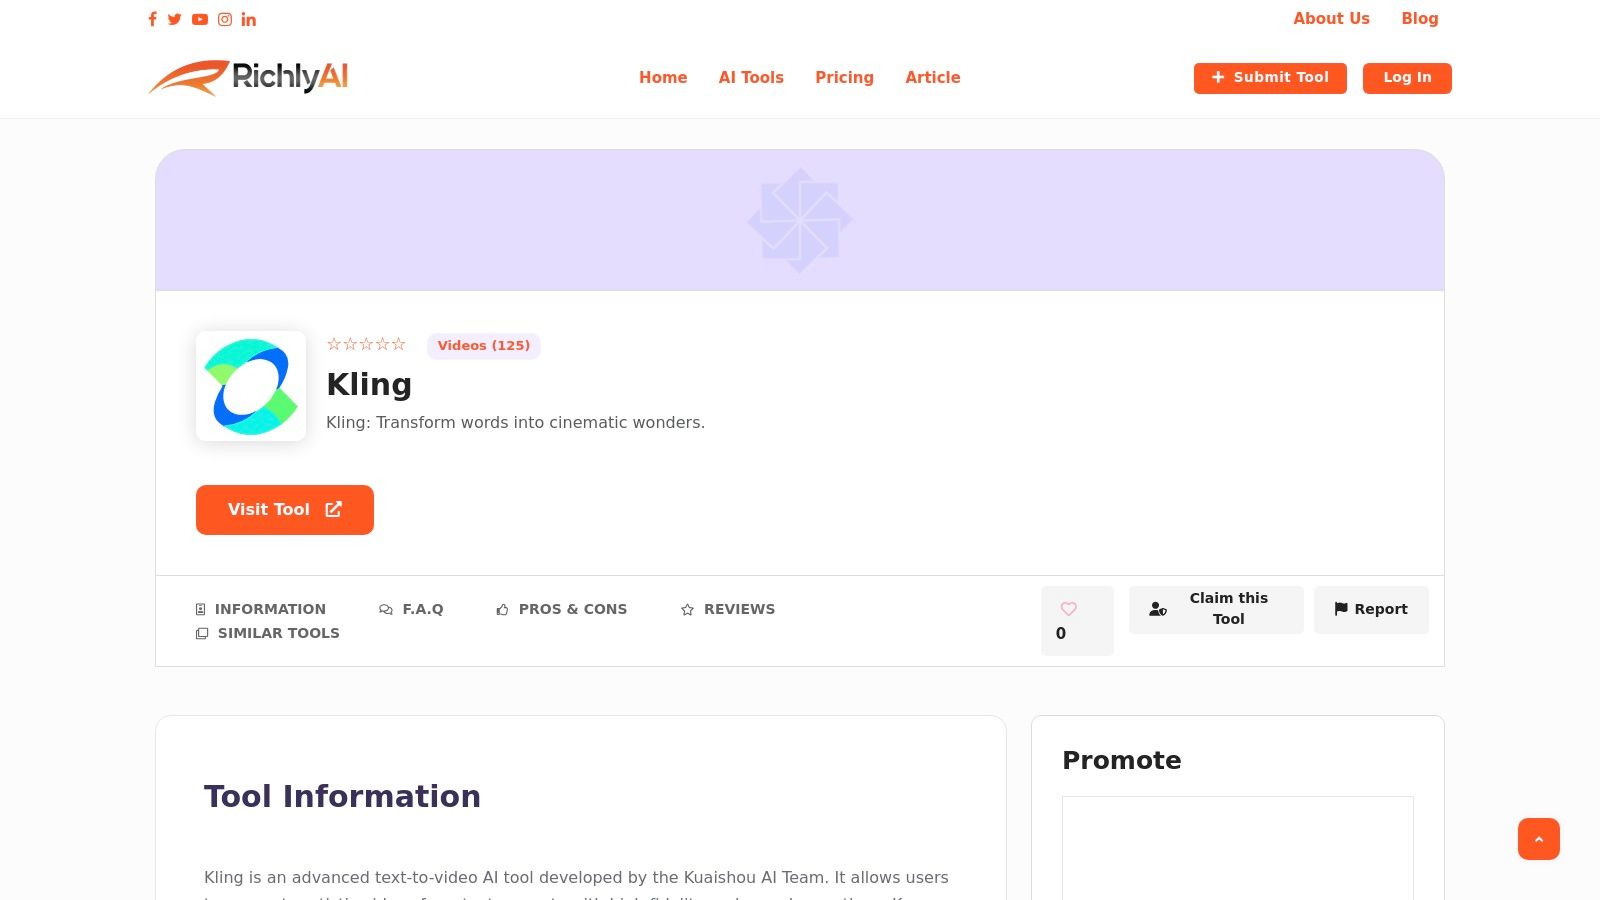Click the RichlyAI logo

click(248, 78)
